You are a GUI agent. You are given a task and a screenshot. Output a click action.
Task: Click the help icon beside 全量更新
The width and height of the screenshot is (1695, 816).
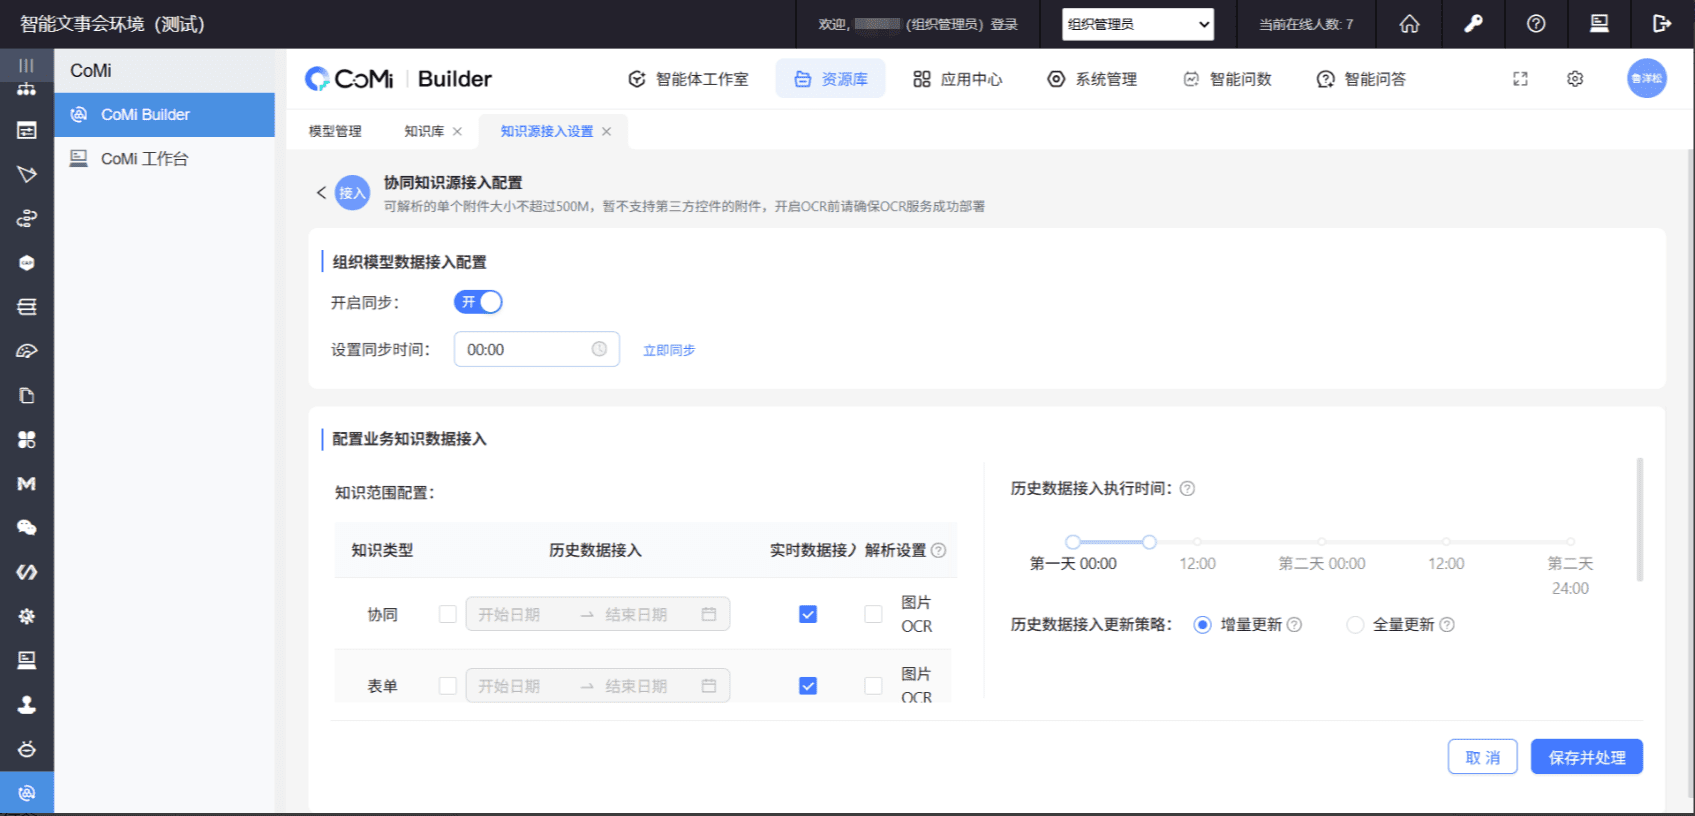(1447, 625)
